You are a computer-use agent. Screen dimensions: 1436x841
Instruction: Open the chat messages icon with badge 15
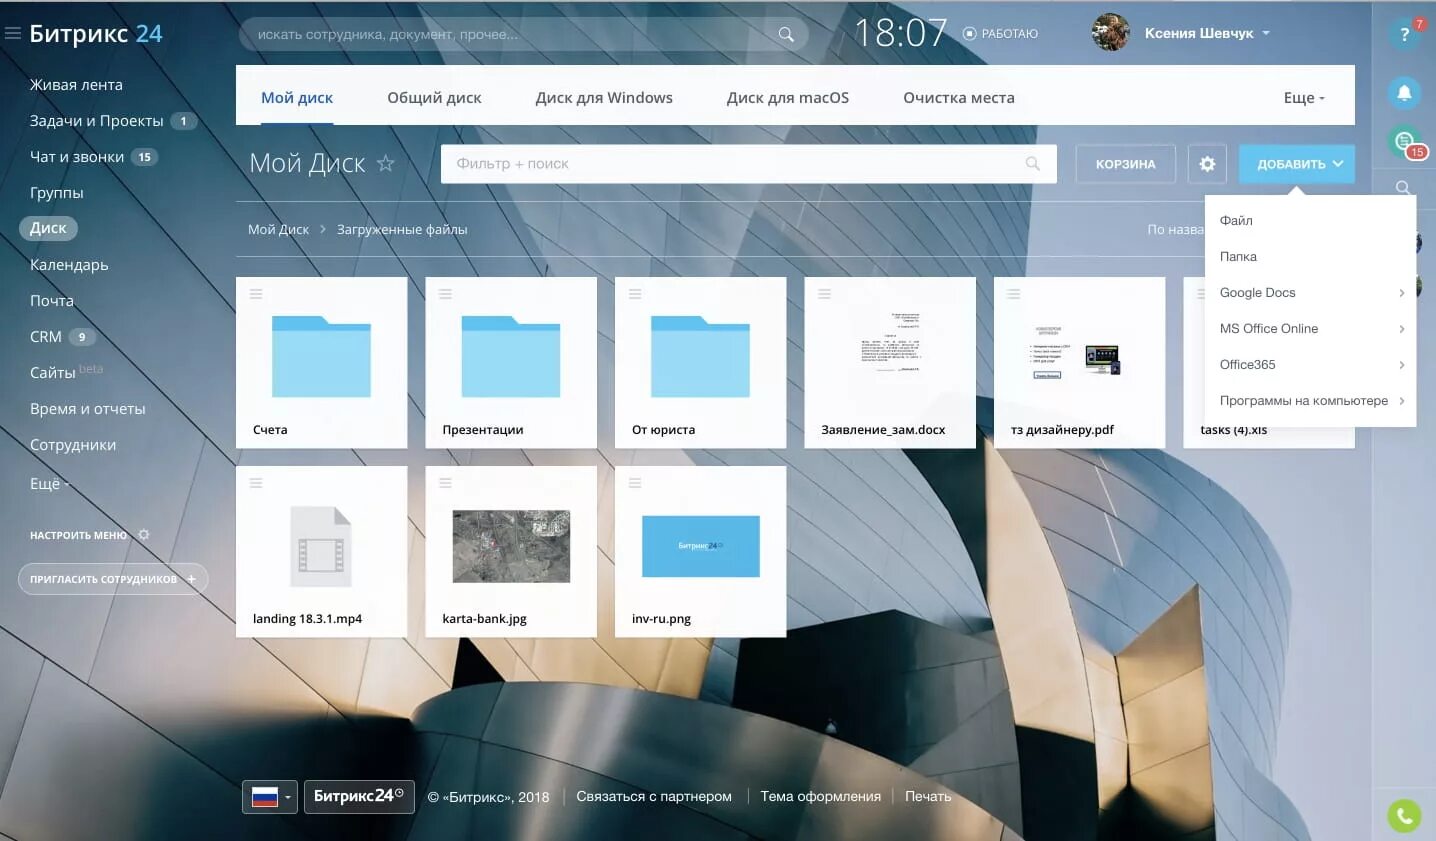pos(1405,142)
